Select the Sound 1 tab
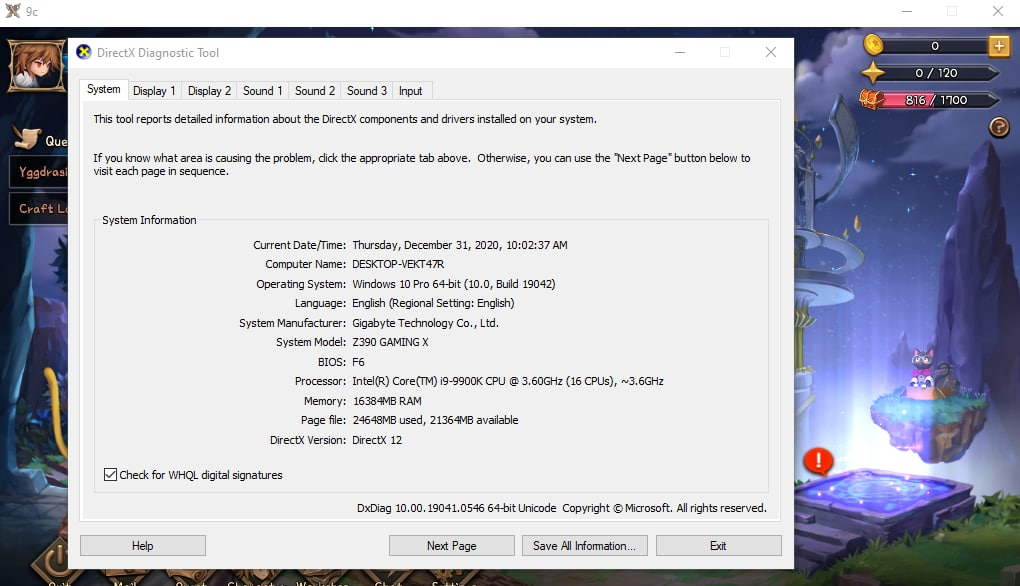 tap(262, 91)
